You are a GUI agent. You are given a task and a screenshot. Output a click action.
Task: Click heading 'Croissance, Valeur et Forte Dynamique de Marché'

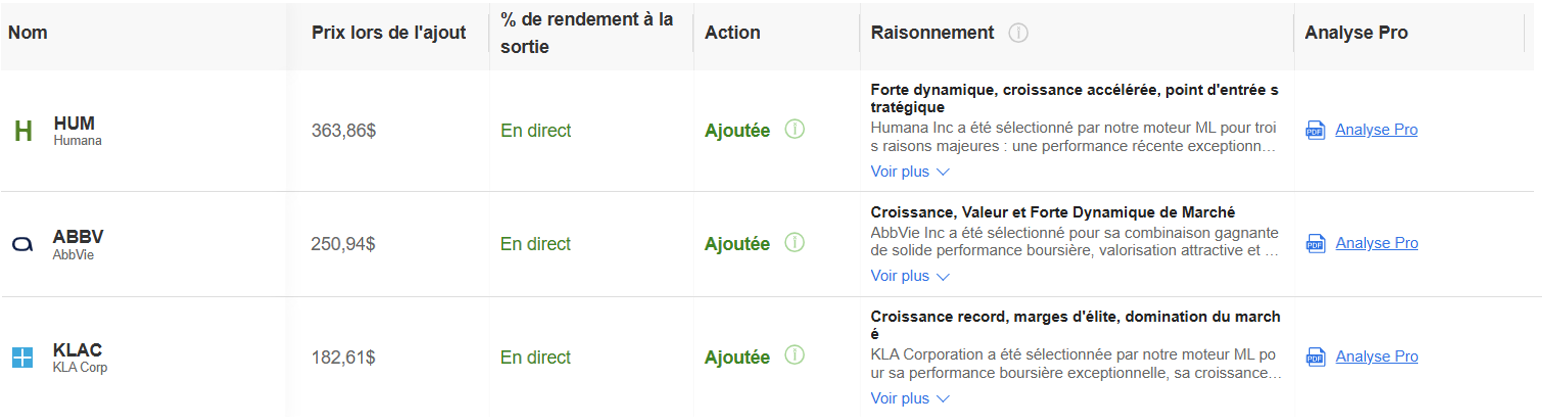coord(1053,212)
